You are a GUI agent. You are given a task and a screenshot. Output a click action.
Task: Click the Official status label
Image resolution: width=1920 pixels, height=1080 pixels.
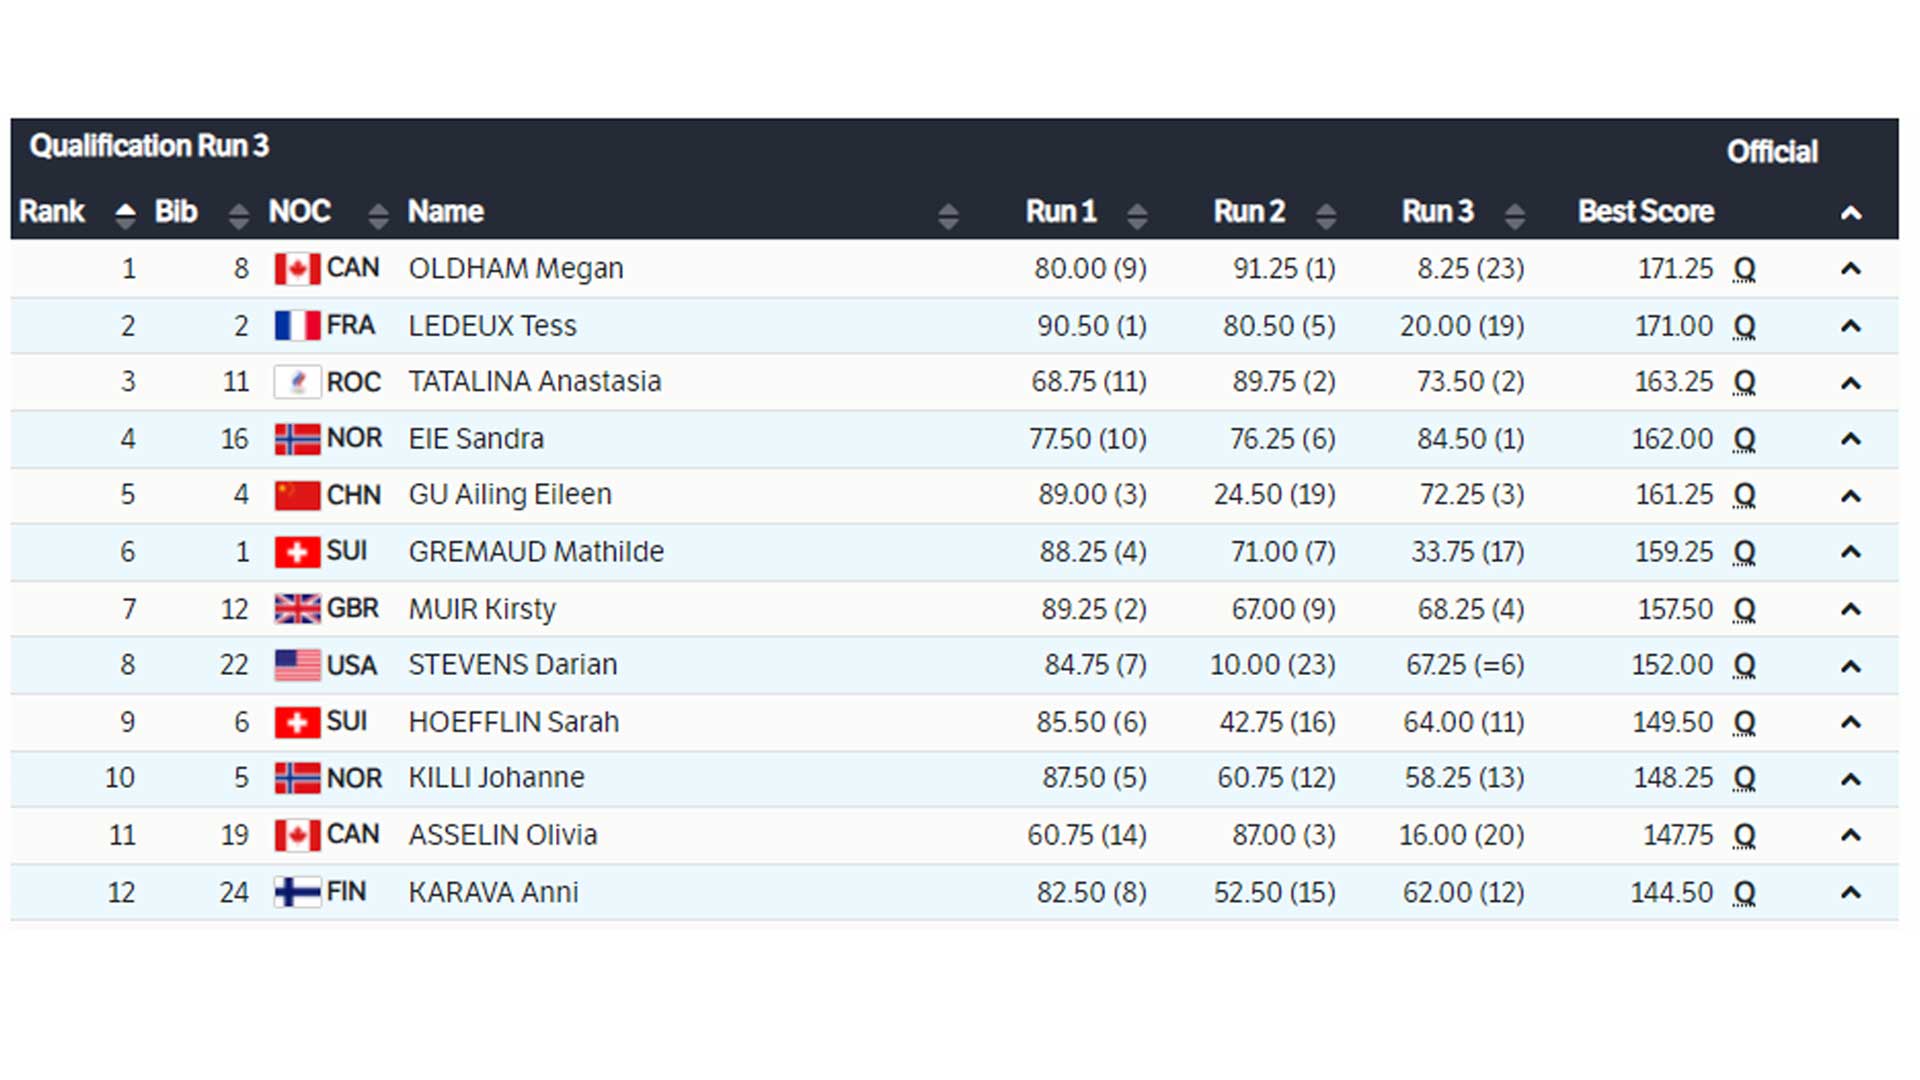[1772, 152]
